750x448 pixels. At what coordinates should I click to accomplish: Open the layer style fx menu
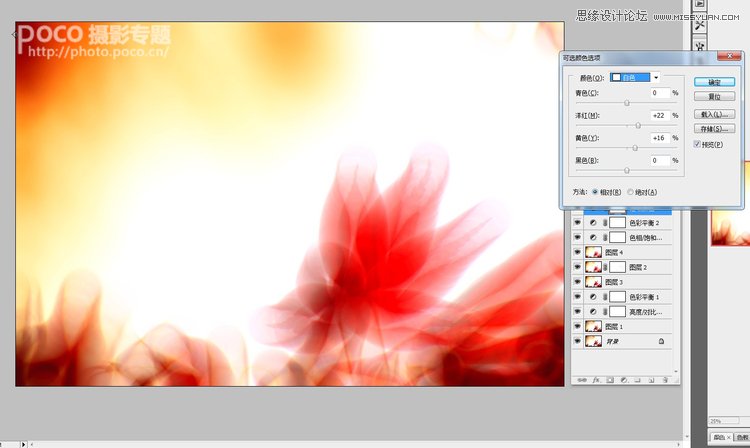pyautogui.click(x=595, y=380)
